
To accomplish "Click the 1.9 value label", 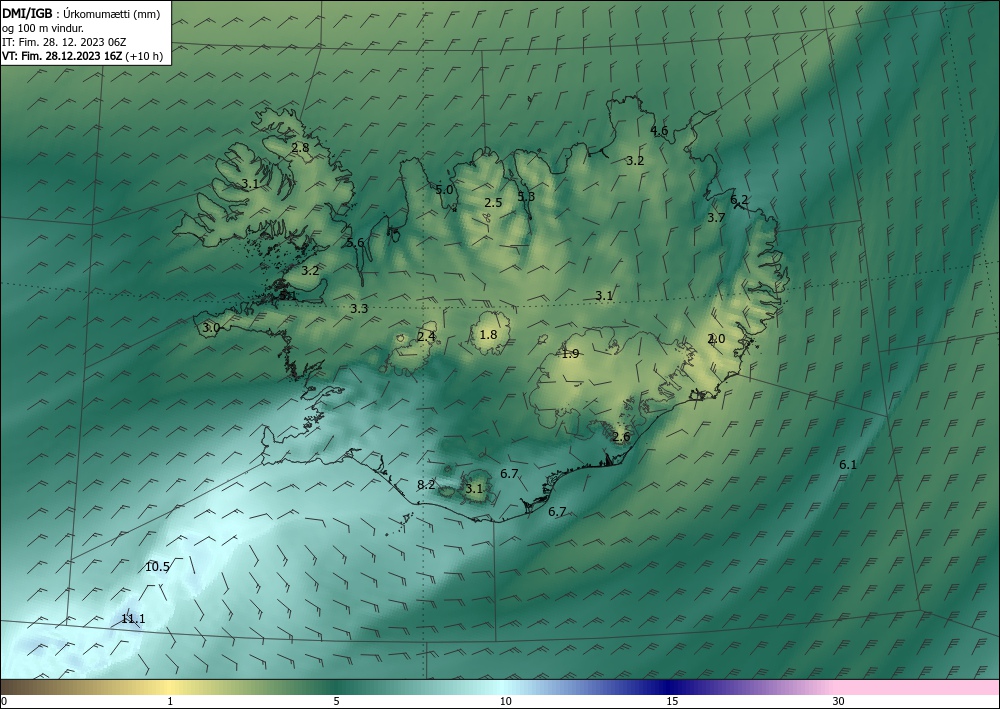I will 570,354.
